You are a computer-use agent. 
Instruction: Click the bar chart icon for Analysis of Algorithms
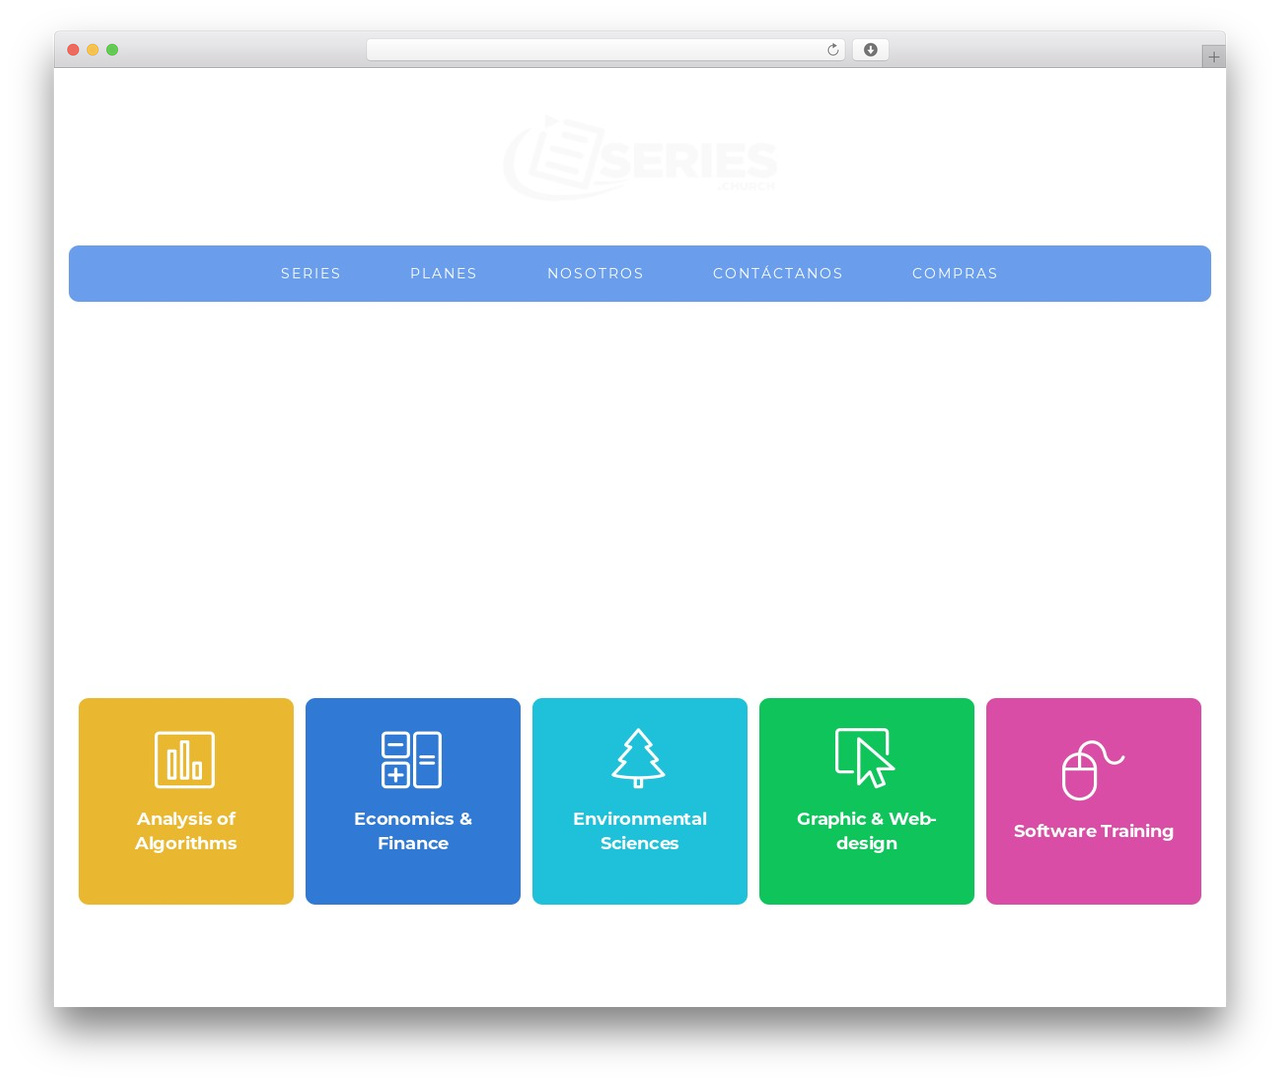pyautogui.click(x=185, y=760)
